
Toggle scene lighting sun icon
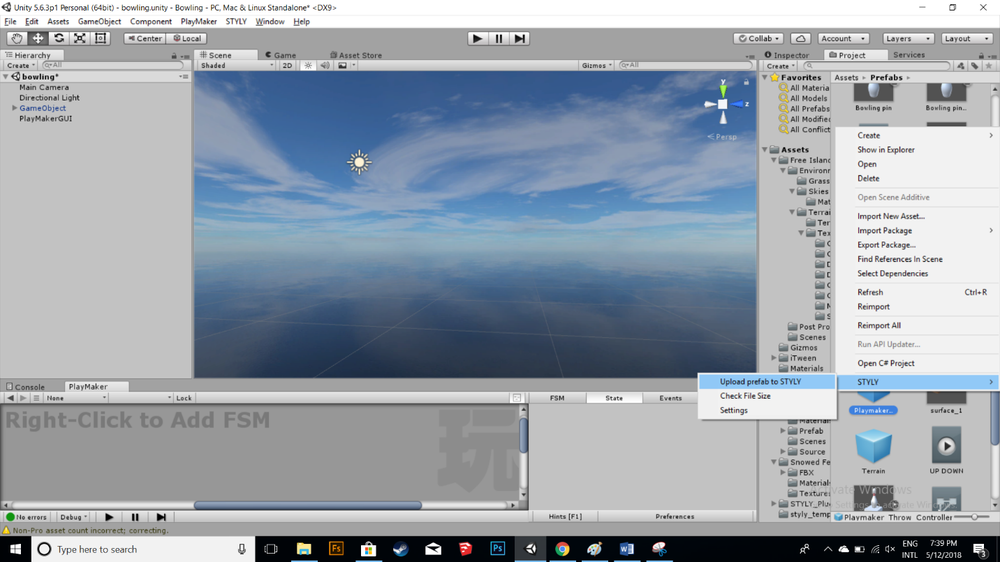click(308, 65)
